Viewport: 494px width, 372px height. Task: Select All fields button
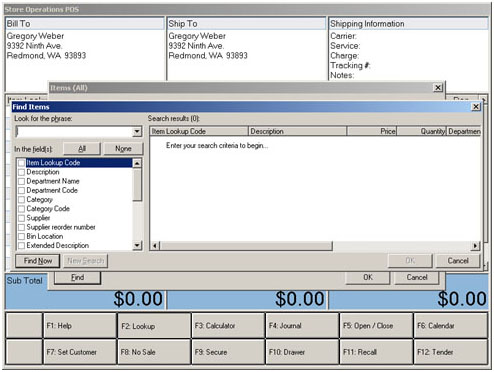[82, 149]
